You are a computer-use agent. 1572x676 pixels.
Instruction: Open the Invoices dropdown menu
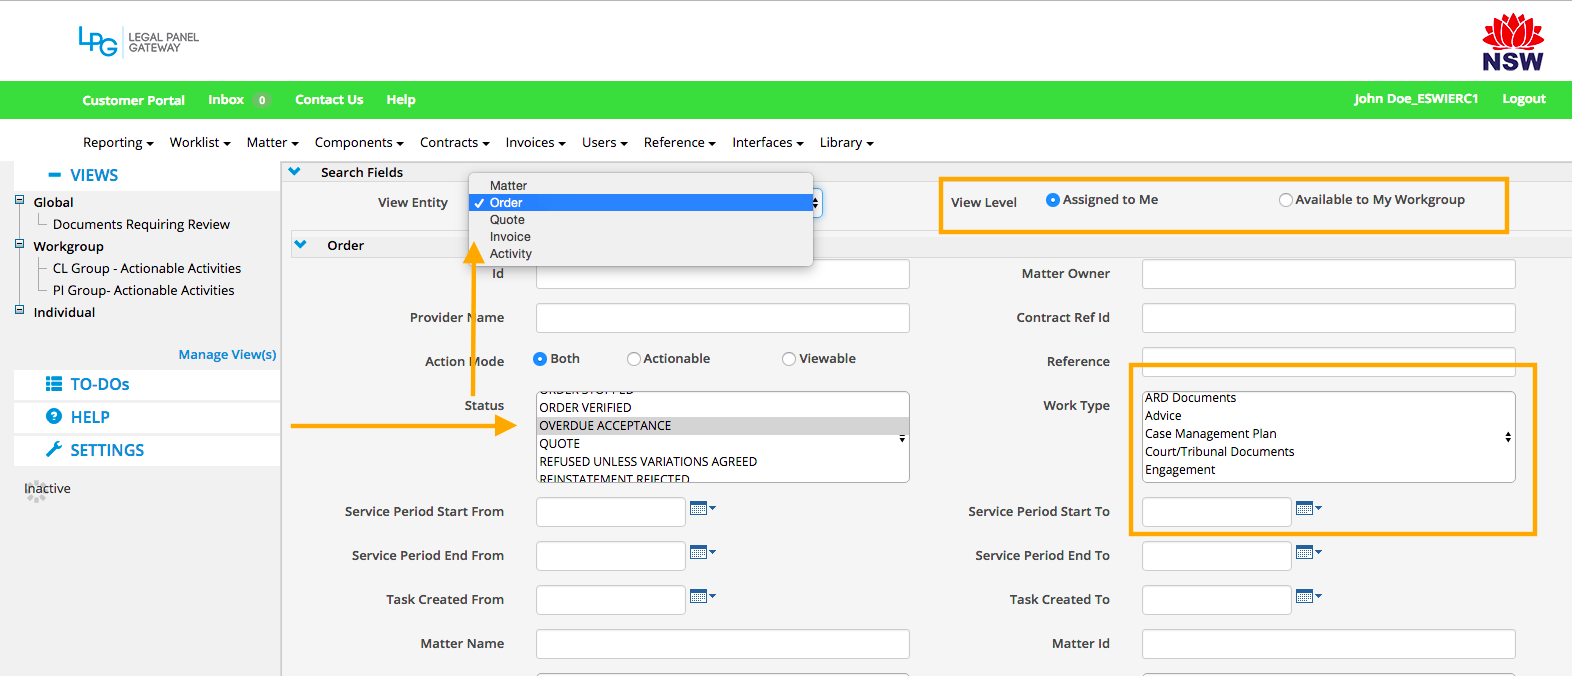[x=536, y=142]
